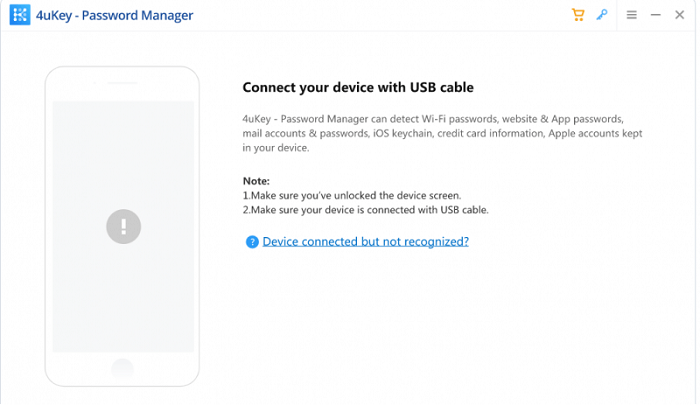The height and width of the screenshot is (405, 700).
Task: Click the gray exclamation mark warning icon
Action: (x=122, y=227)
